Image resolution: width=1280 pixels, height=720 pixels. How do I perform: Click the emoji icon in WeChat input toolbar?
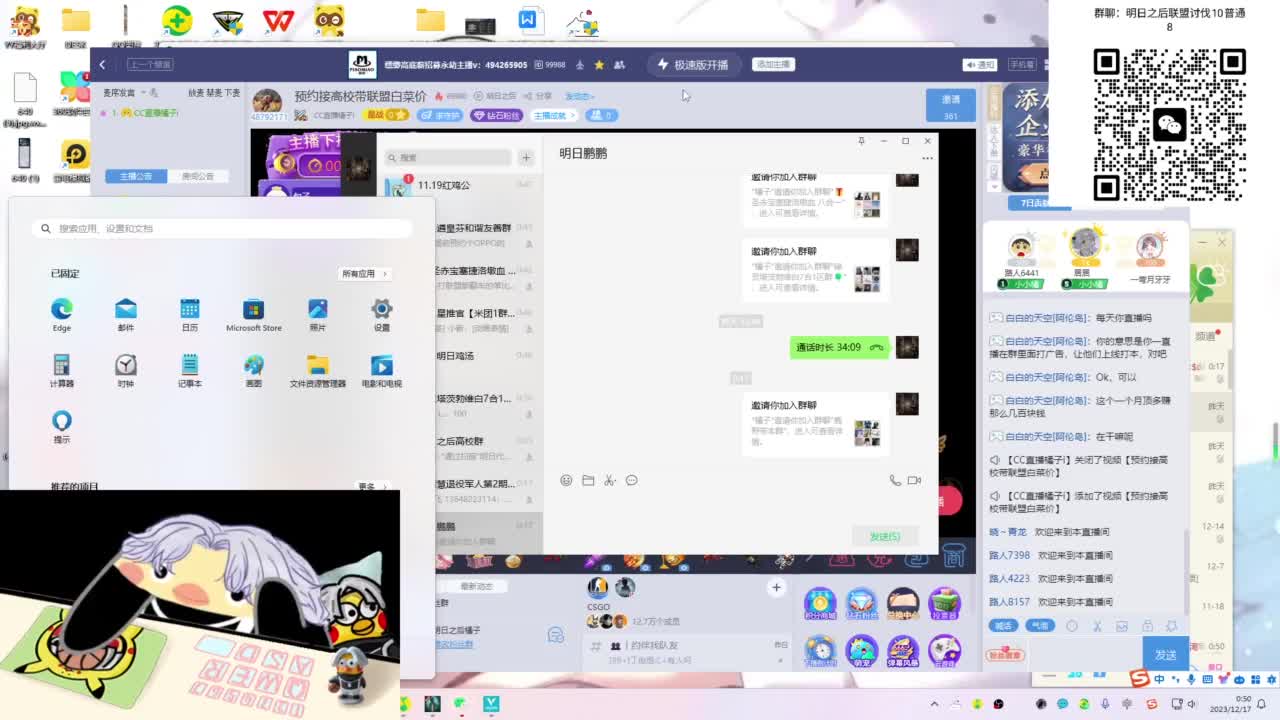(566, 480)
